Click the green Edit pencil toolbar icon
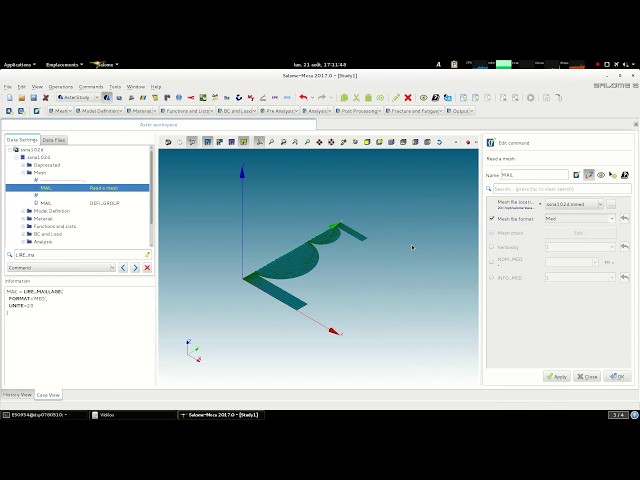The height and width of the screenshot is (480, 640). click(396, 98)
